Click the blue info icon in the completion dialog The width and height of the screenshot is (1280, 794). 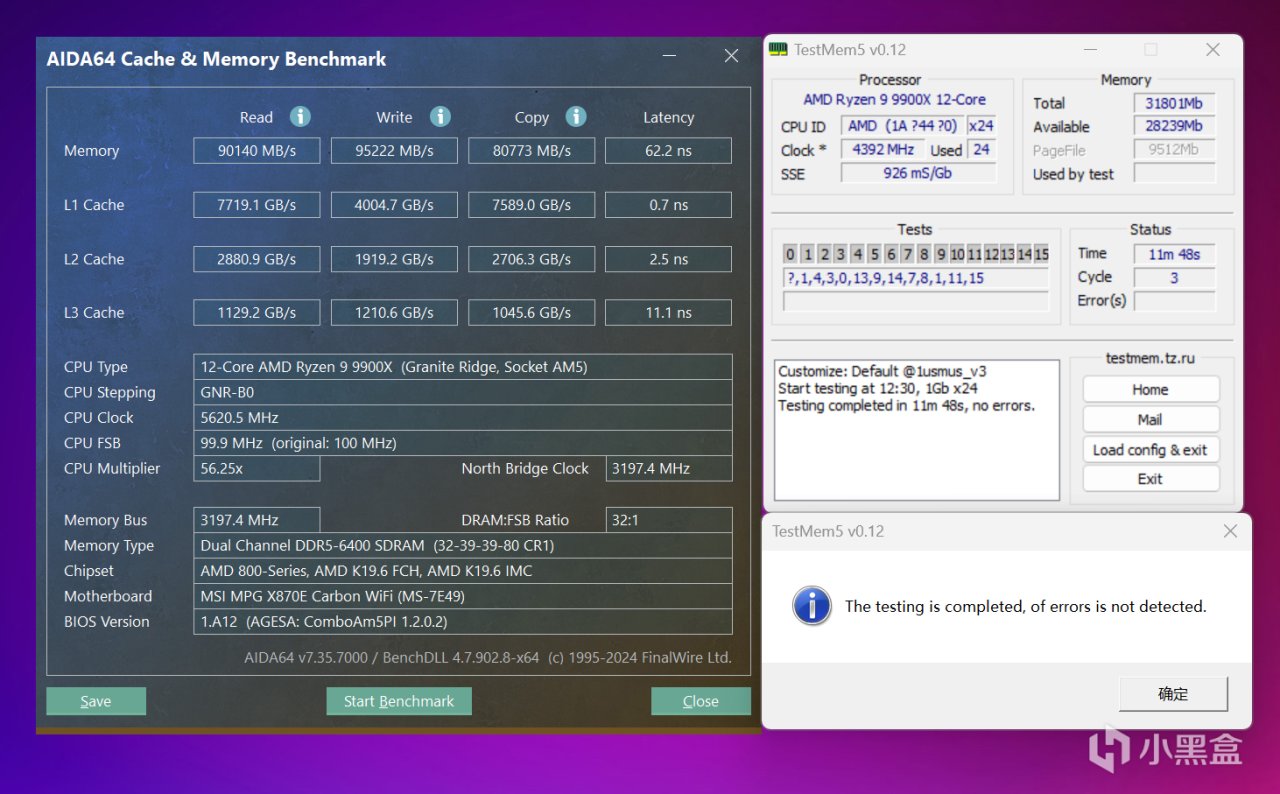[812, 606]
